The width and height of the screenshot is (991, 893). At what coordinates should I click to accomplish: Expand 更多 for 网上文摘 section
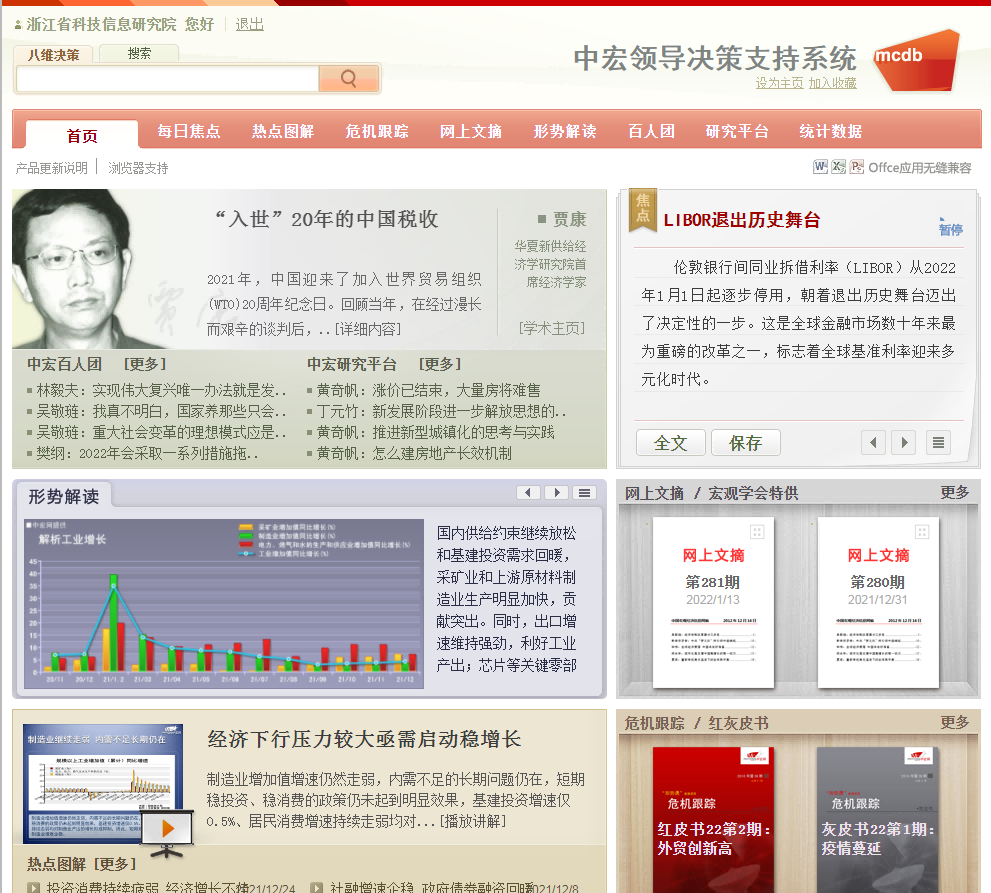click(x=954, y=492)
